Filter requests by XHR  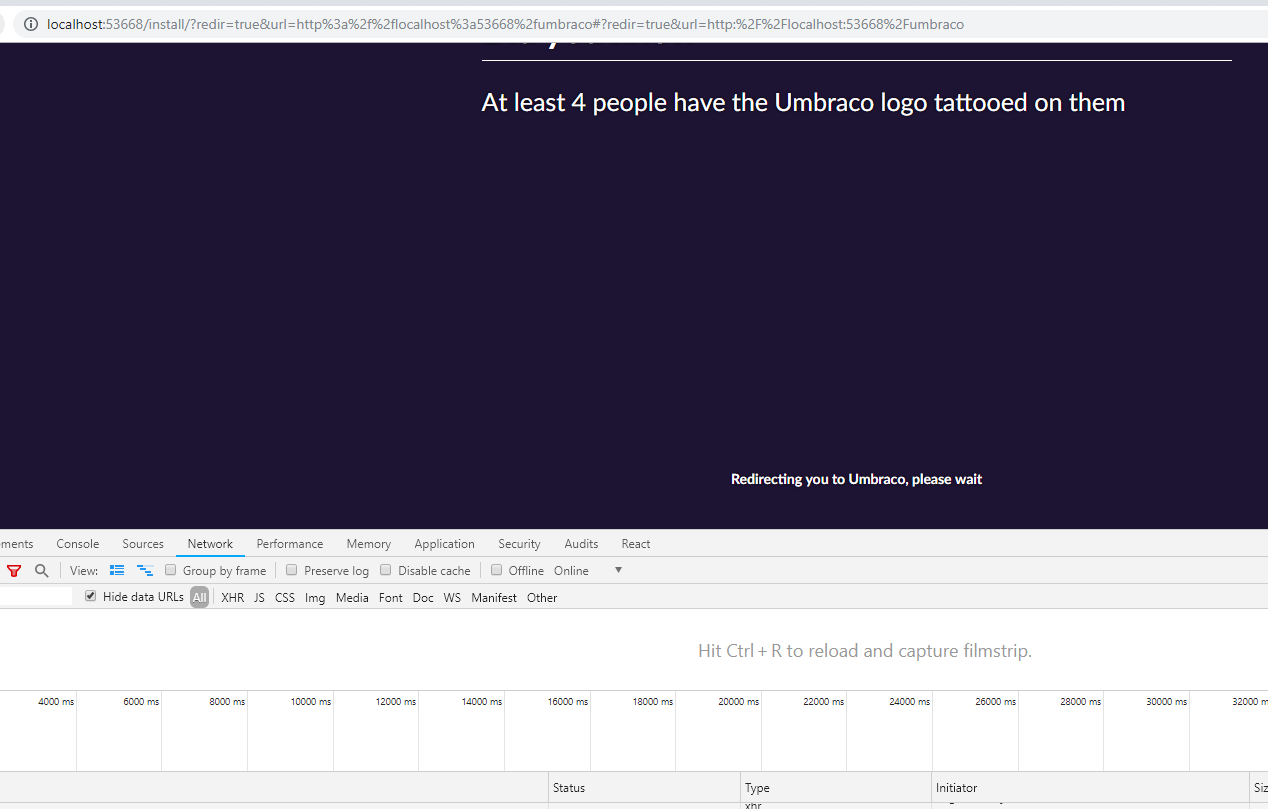[x=232, y=598]
